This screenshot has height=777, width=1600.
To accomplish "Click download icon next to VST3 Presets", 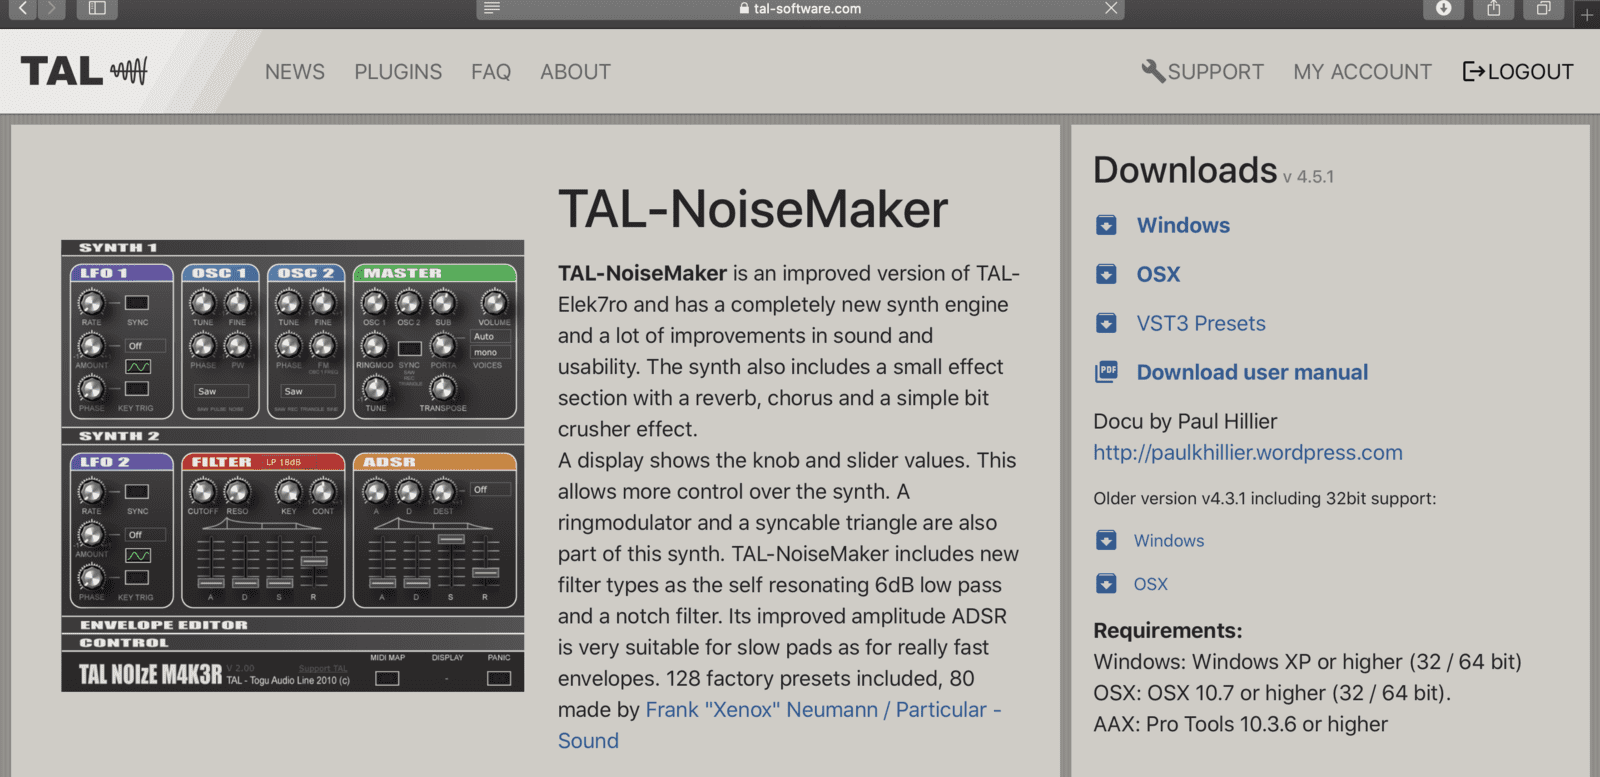I will click(x=1106, y=323).
